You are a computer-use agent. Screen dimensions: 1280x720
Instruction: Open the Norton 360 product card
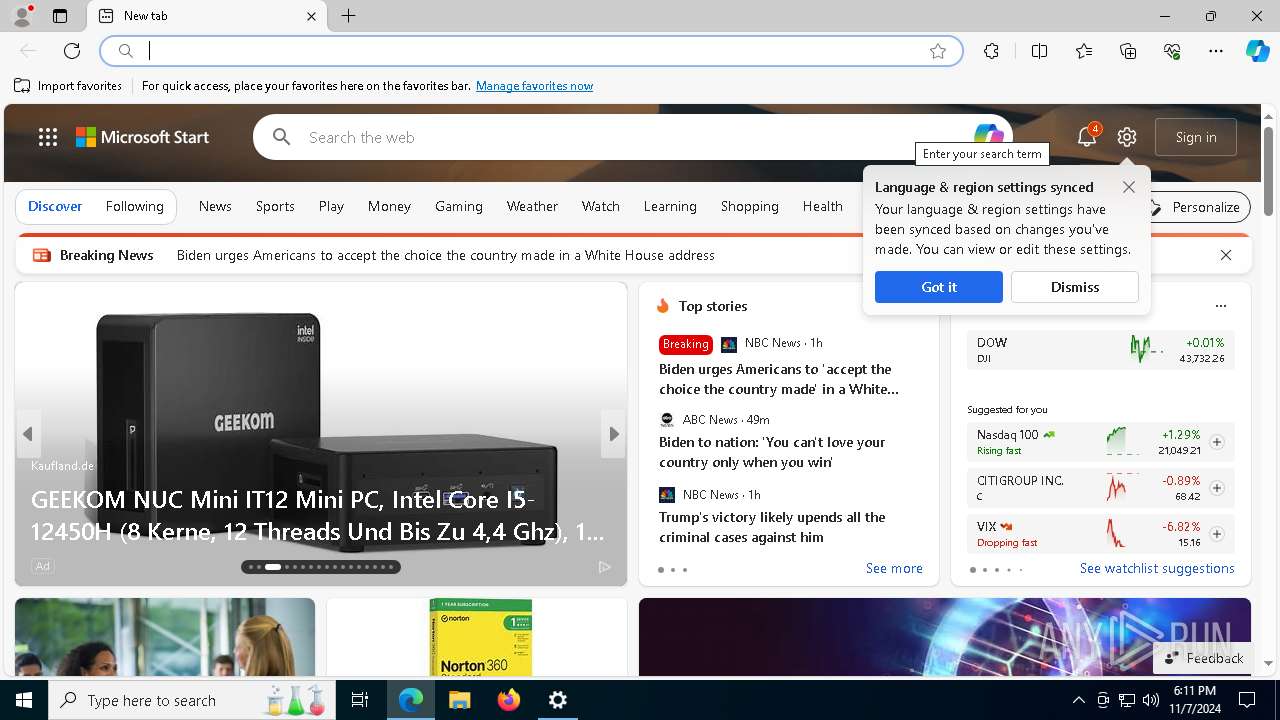point(477,637)
